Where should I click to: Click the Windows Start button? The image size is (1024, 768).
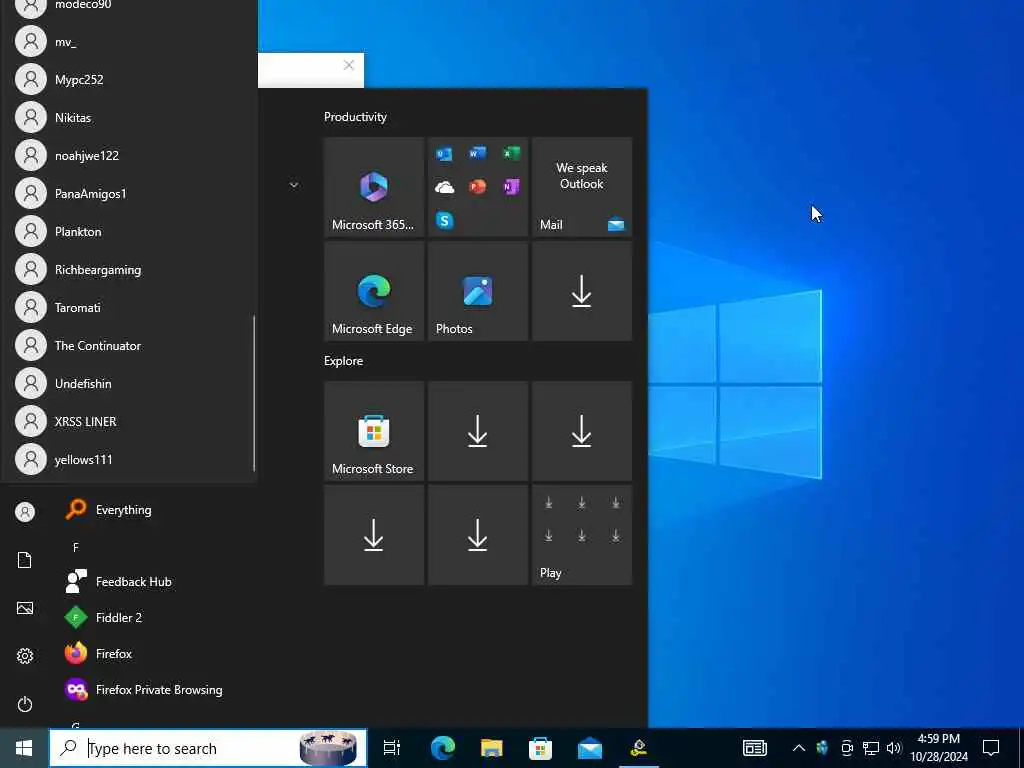pos(24,748)
